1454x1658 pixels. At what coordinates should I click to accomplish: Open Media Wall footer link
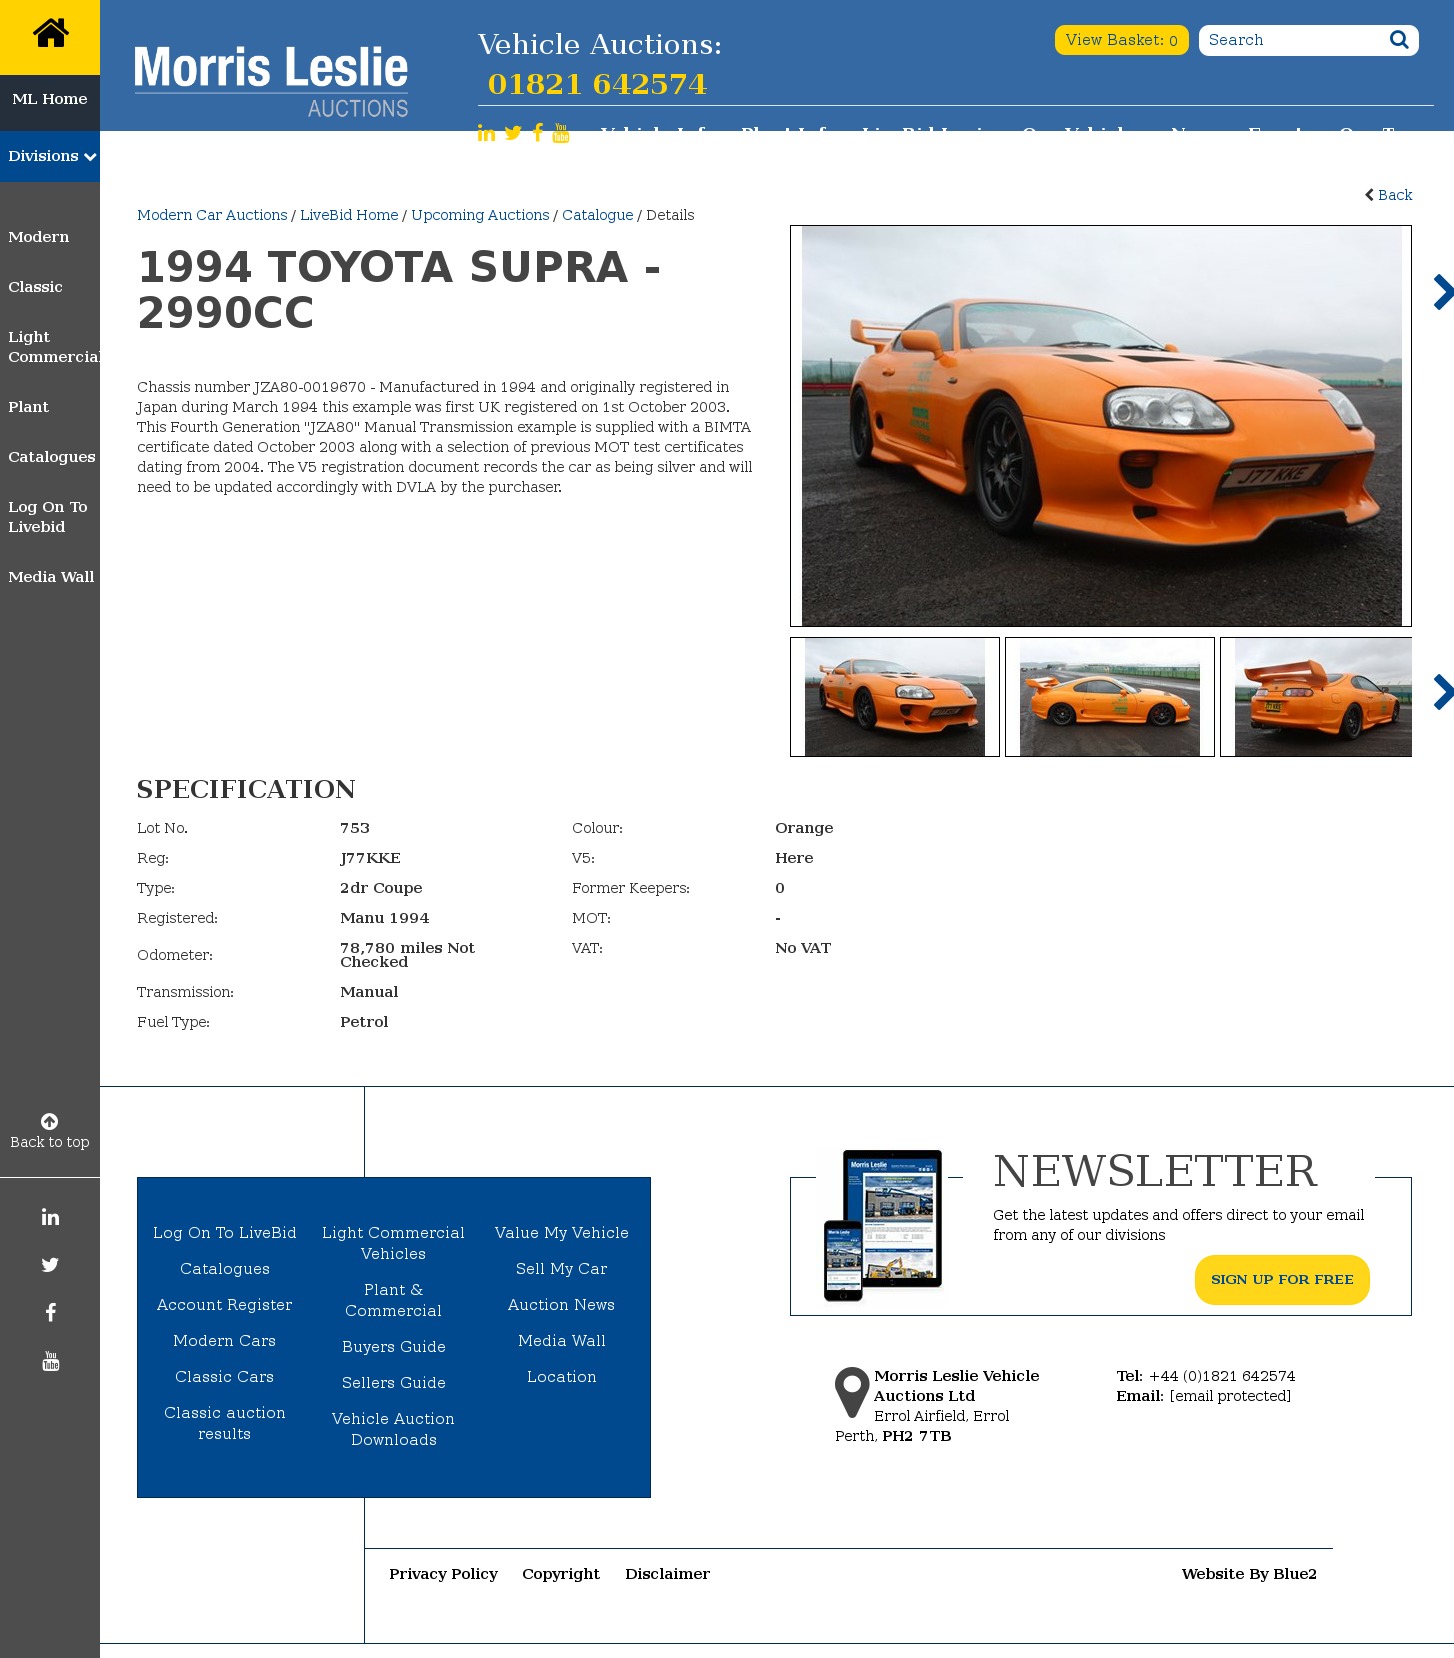pos(562,1341)
